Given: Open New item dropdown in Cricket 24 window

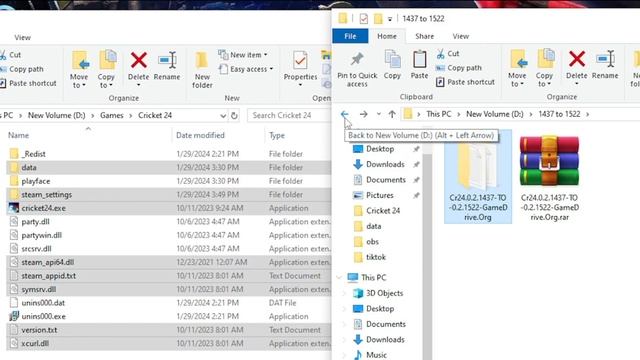Looking at the screenshot, I should (243, 55).
